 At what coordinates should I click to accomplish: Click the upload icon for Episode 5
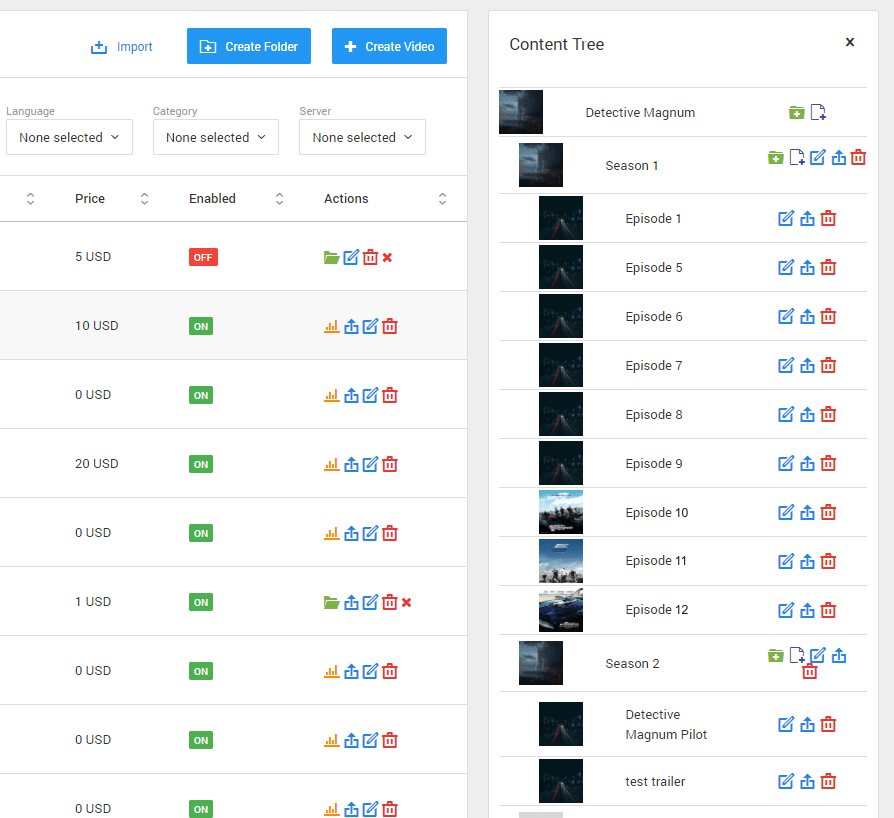click(807, 268)
